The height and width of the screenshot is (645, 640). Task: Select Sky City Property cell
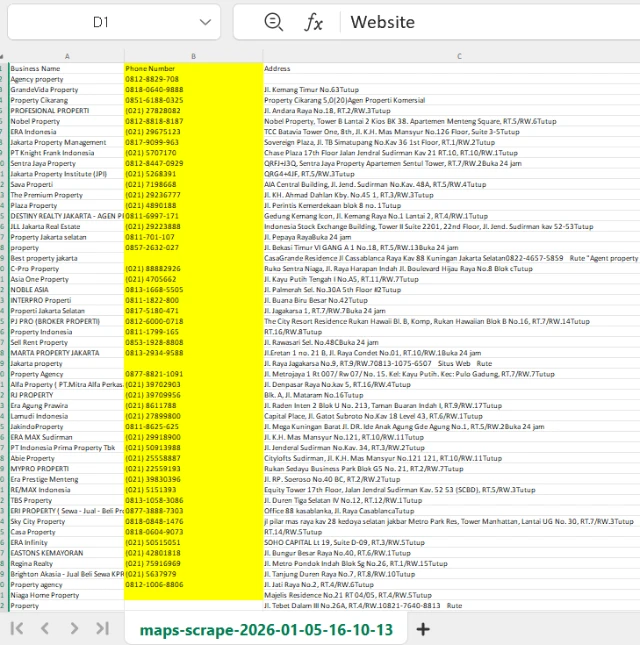point(67,522)
